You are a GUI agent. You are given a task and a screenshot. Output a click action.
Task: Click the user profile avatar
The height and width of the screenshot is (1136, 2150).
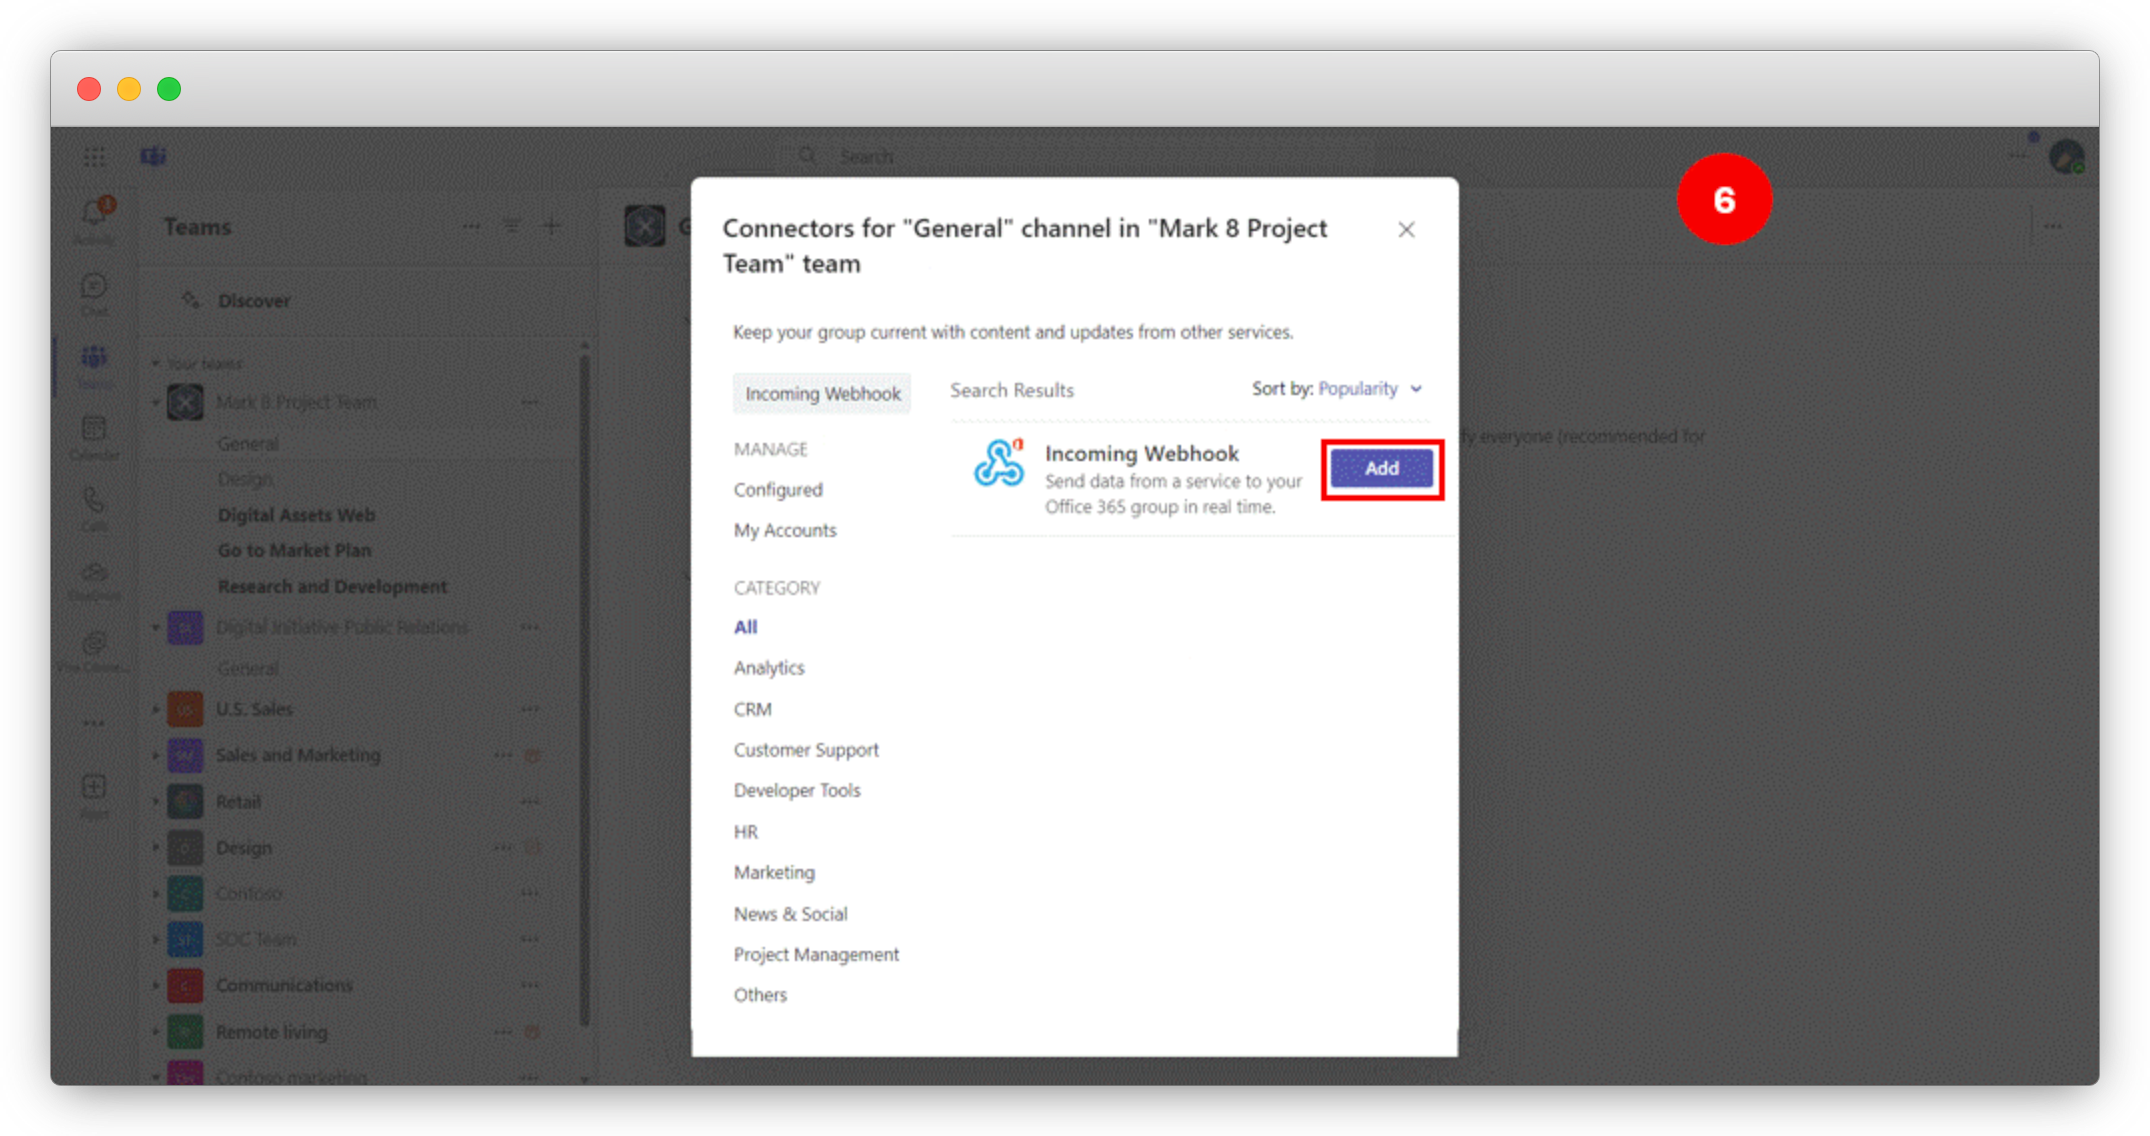click(x=2065, y=157)
